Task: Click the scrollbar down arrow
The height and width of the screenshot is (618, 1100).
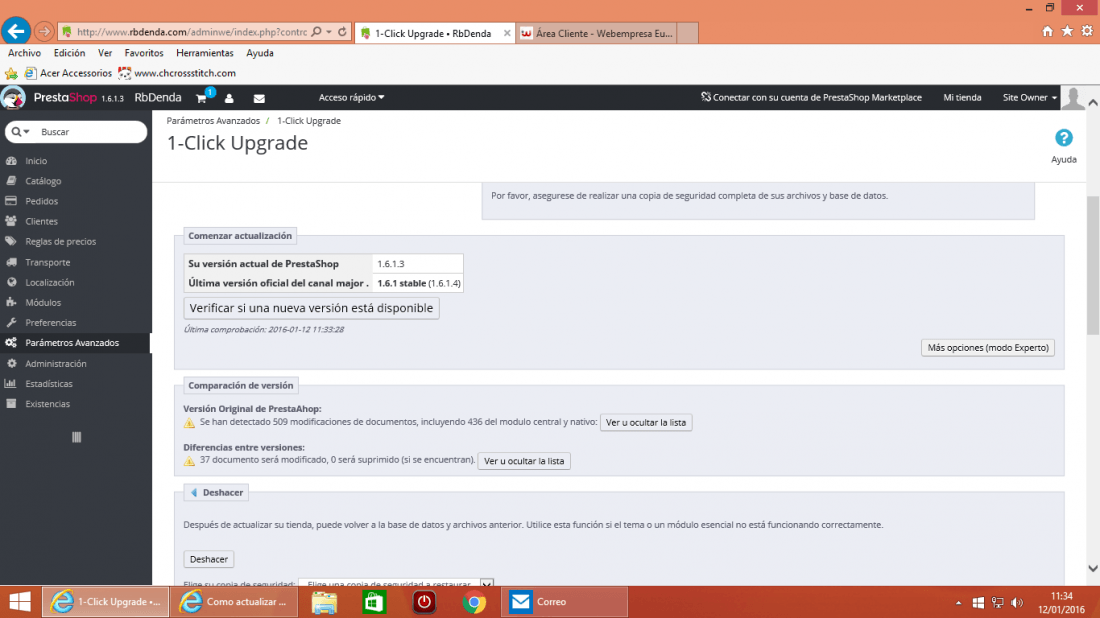Action: pyautogui.click(x=1092, y=568)
